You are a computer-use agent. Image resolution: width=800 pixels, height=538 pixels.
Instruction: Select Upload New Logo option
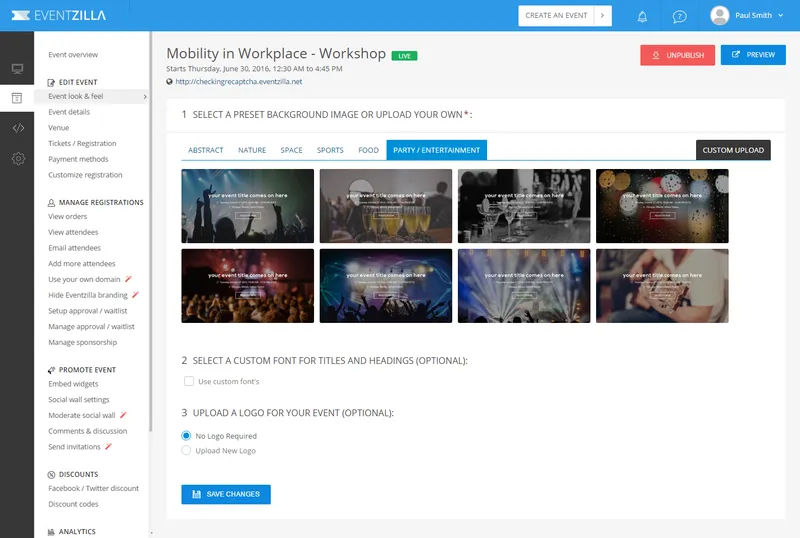tap(186, 450)
